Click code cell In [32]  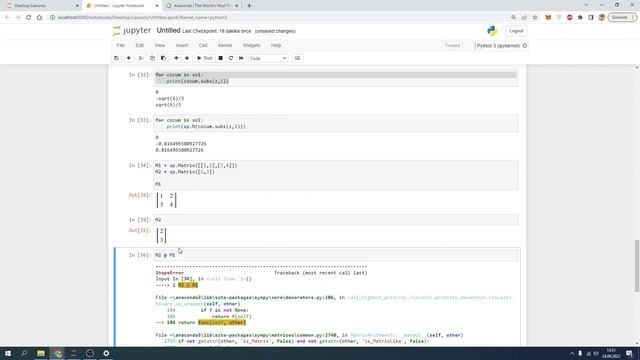click(336, 78)
